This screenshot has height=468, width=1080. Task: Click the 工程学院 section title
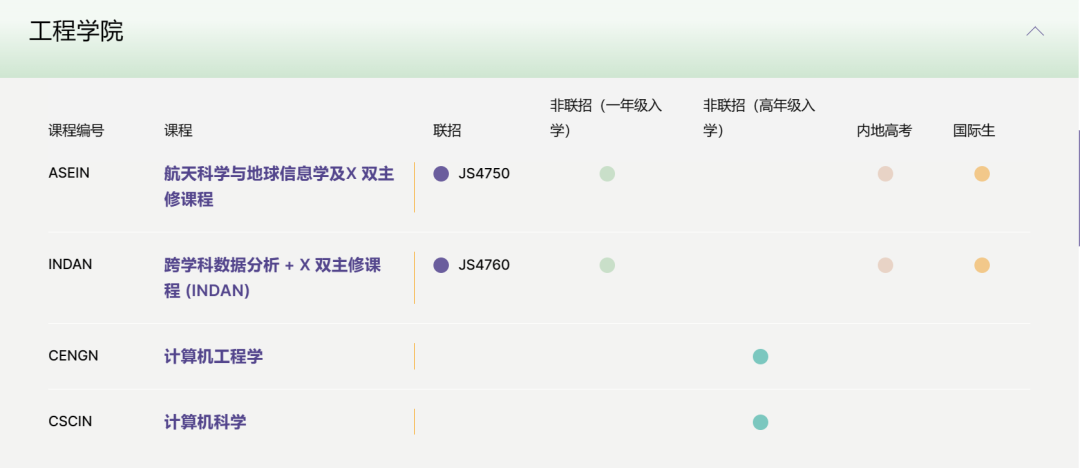click(x=76, y=32)
